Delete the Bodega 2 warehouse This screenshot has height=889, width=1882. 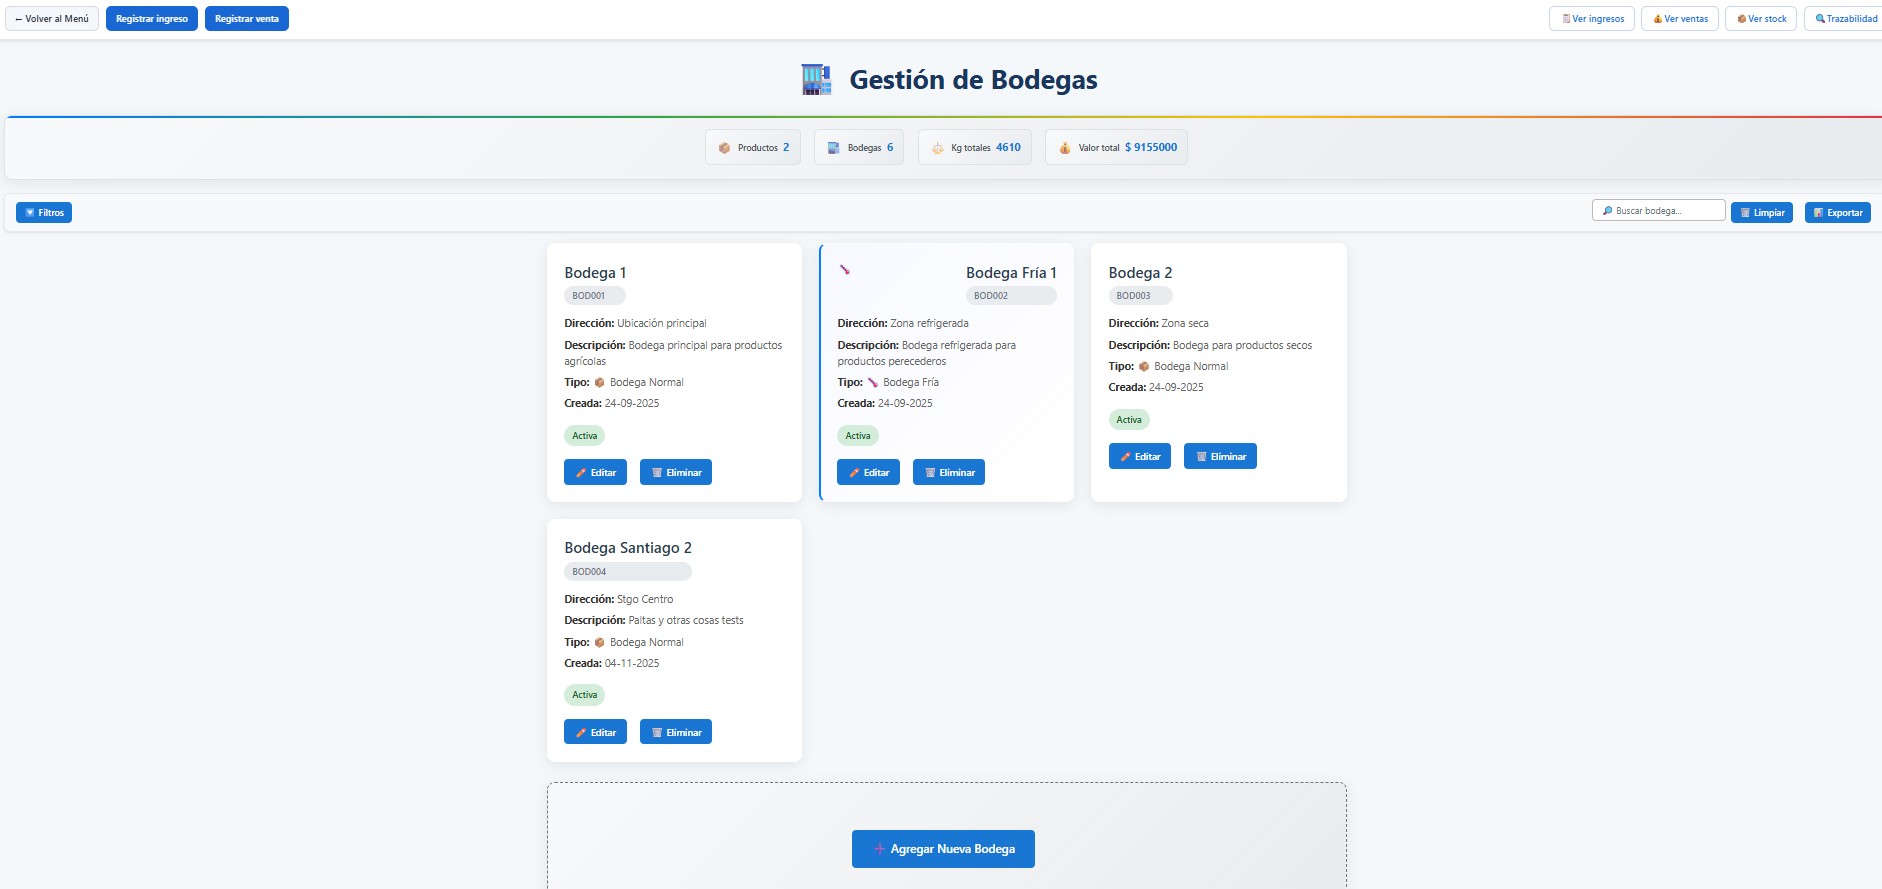tap(1220, 456)
